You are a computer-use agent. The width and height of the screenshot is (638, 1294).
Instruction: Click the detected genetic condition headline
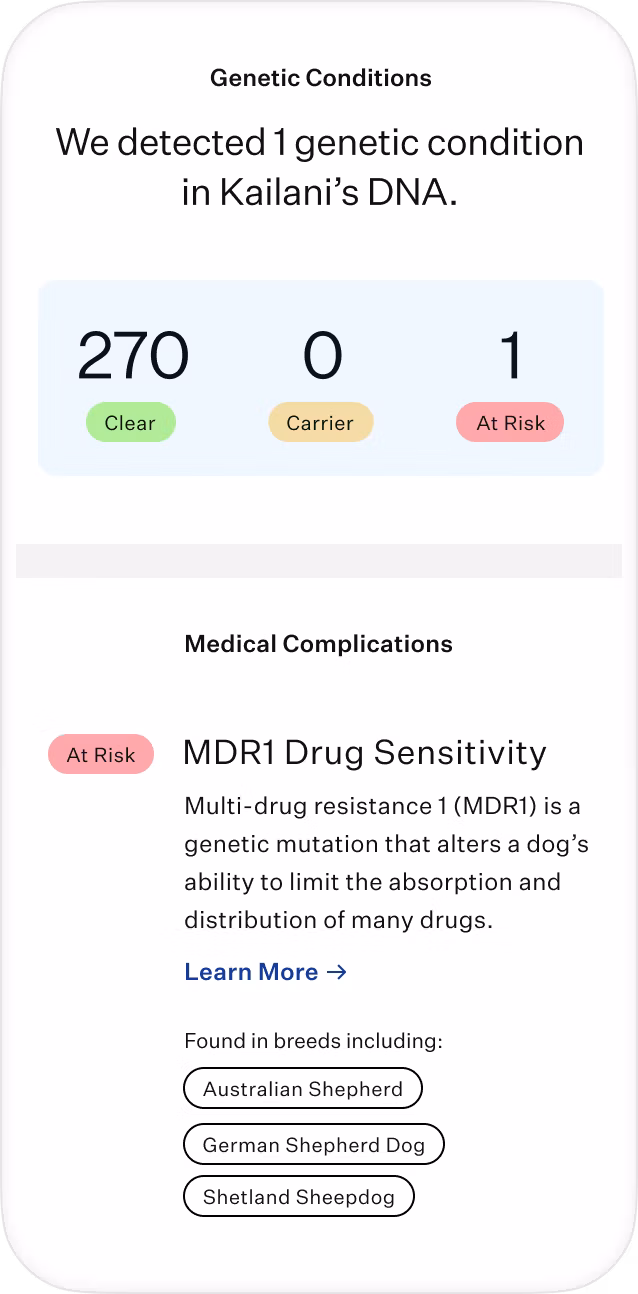pyautogui.click(x=320, y=167)
